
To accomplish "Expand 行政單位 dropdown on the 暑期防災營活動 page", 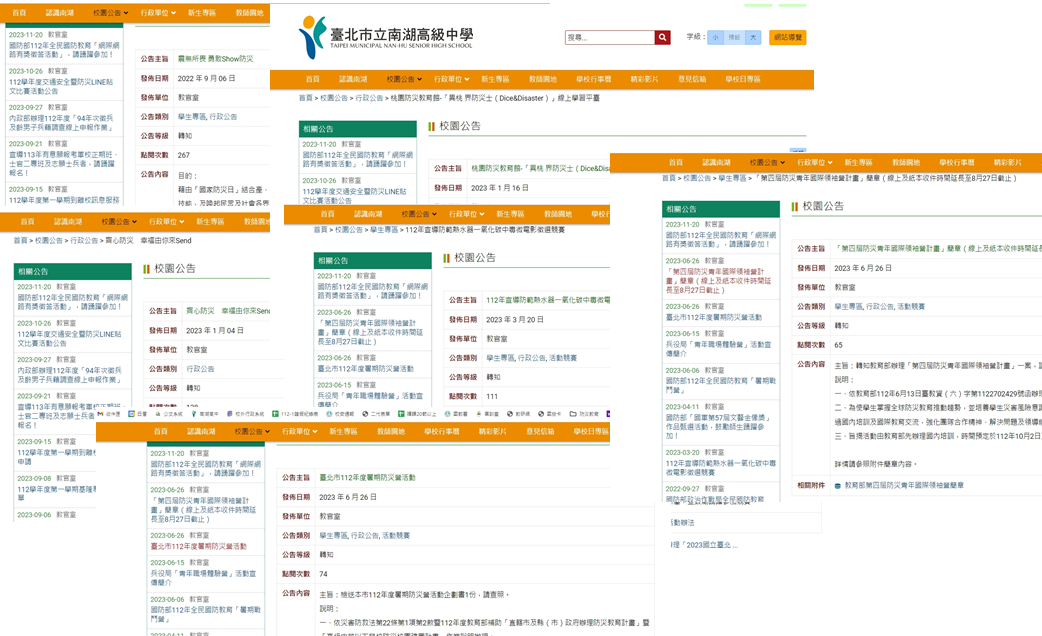I will click(299, 431).
